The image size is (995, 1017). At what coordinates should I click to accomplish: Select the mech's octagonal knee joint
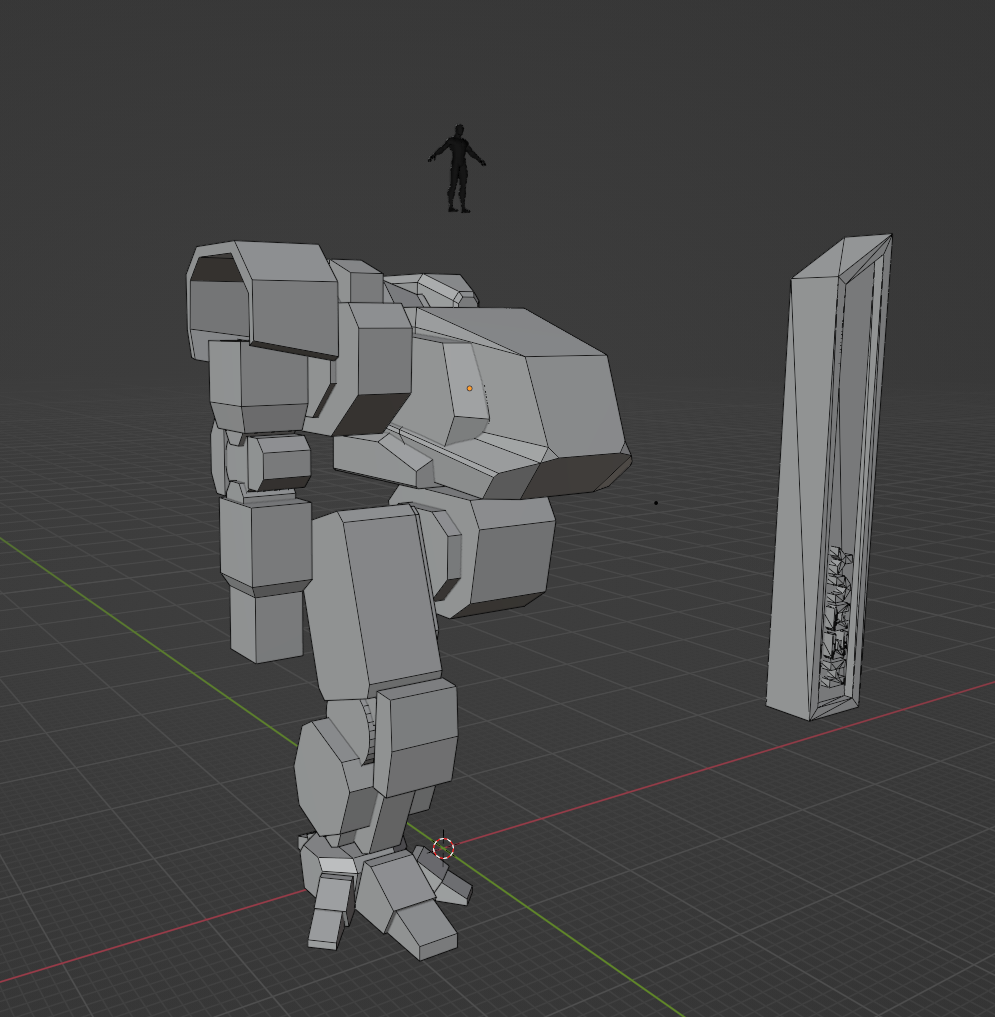(325, 770)
